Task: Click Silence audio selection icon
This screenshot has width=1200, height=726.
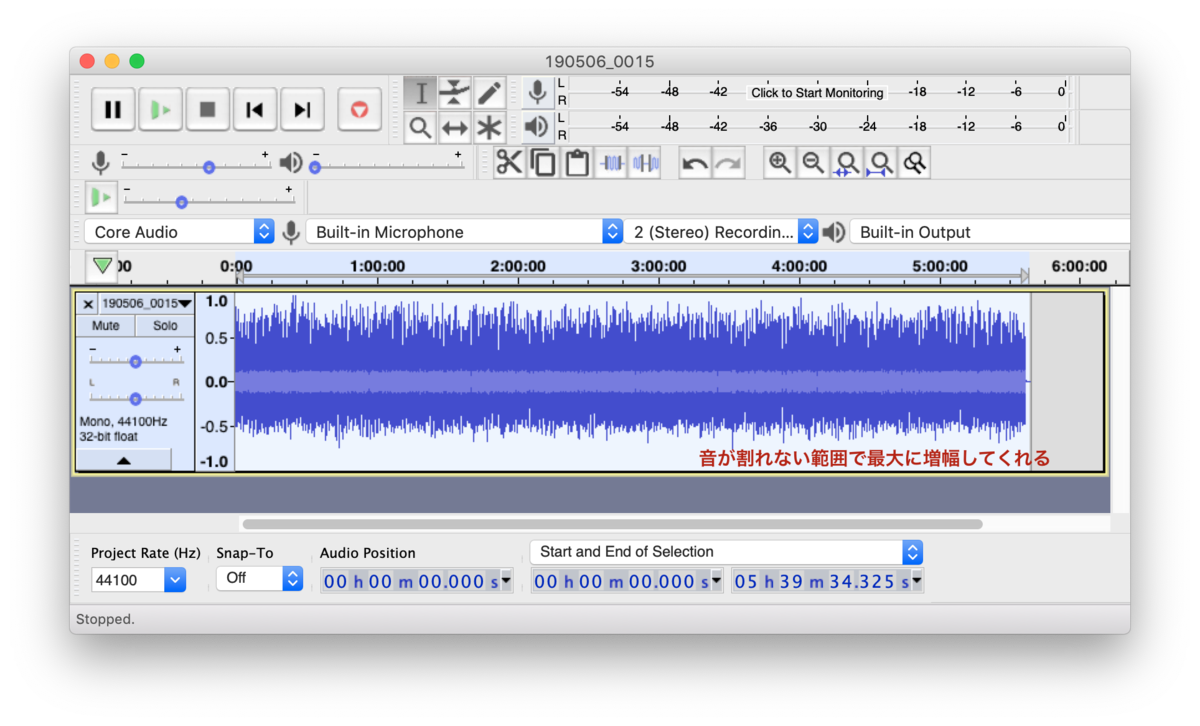Action: pos(645,162)
